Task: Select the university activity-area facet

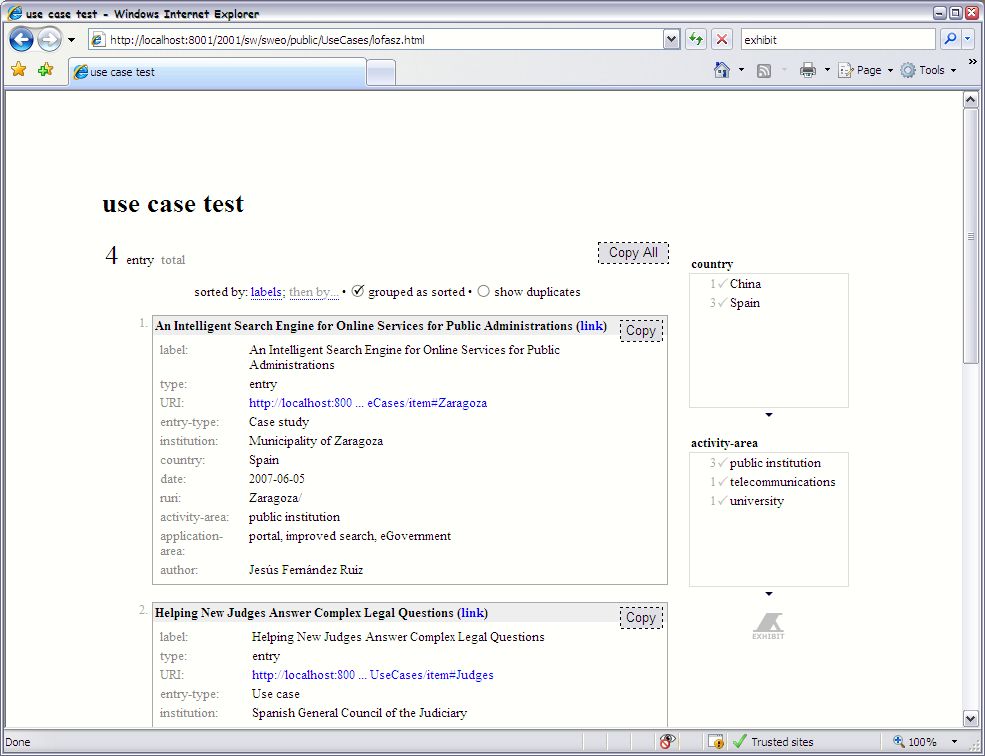Action: [x=756, y=501]
